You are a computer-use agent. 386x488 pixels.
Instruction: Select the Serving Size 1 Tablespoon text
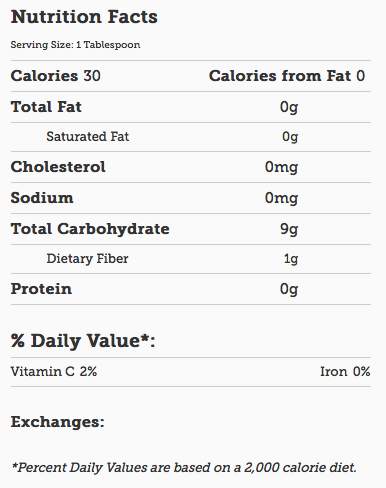coord(75,45)
